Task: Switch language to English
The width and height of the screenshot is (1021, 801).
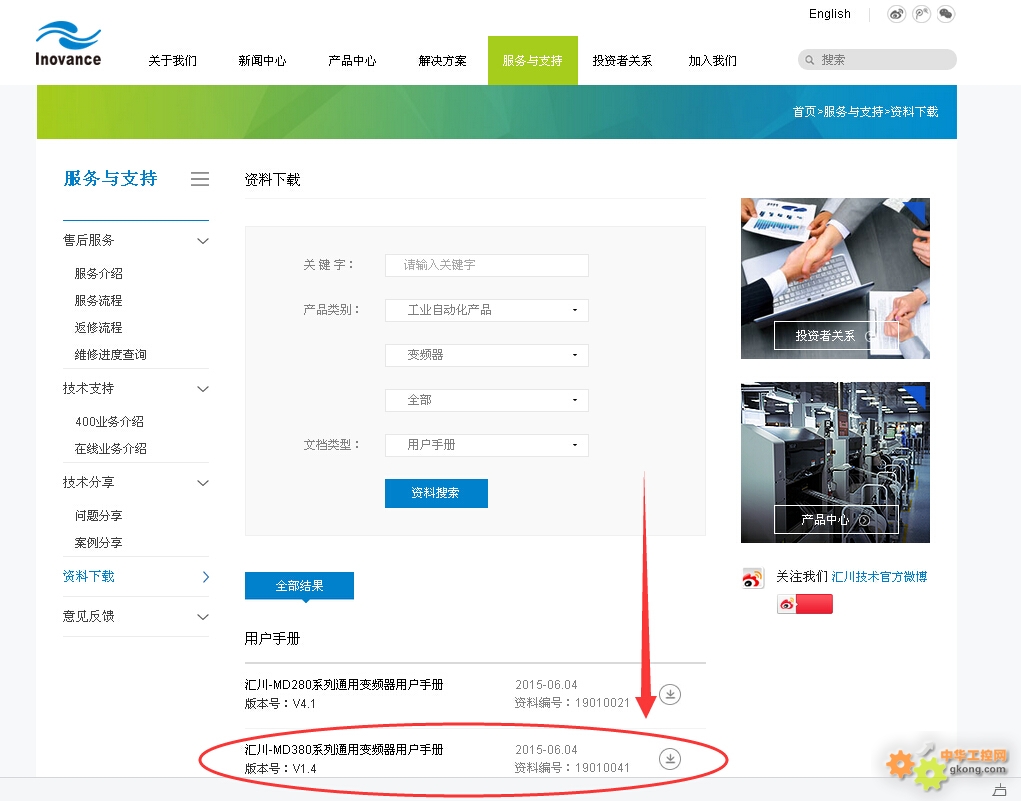Action: tap(830, 14)
